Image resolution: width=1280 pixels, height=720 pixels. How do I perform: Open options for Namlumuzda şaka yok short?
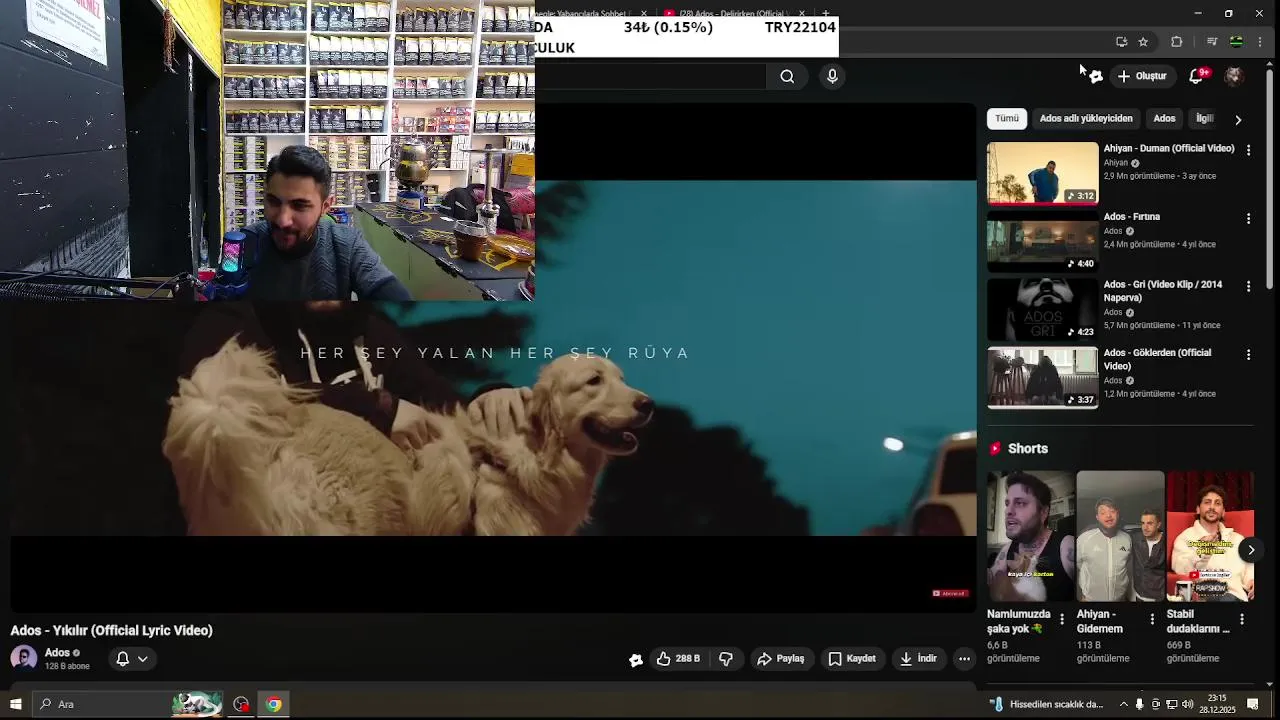1062,619
